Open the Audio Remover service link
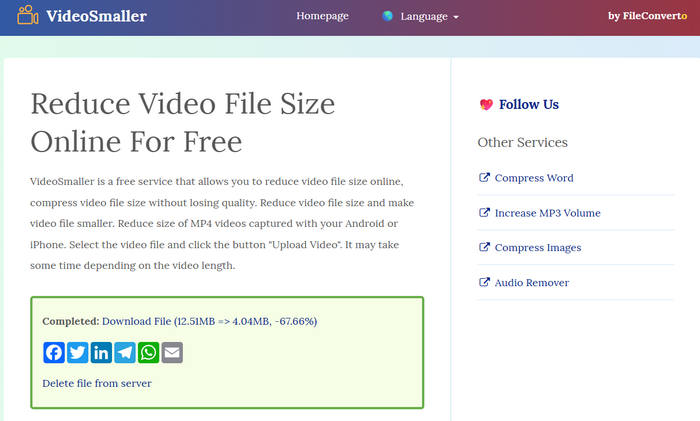This screenshot has height=421, width=700. 532,283
